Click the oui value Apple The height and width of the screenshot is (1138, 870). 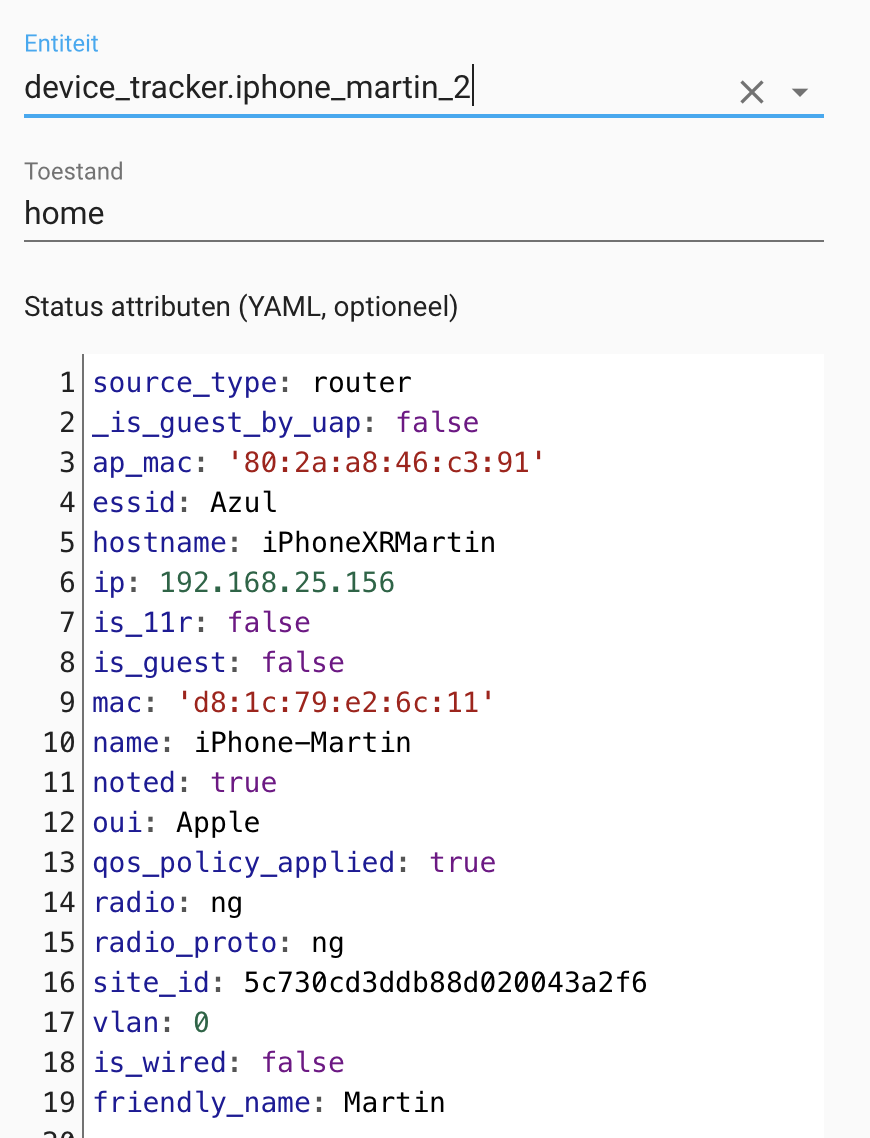coord(218,822)
